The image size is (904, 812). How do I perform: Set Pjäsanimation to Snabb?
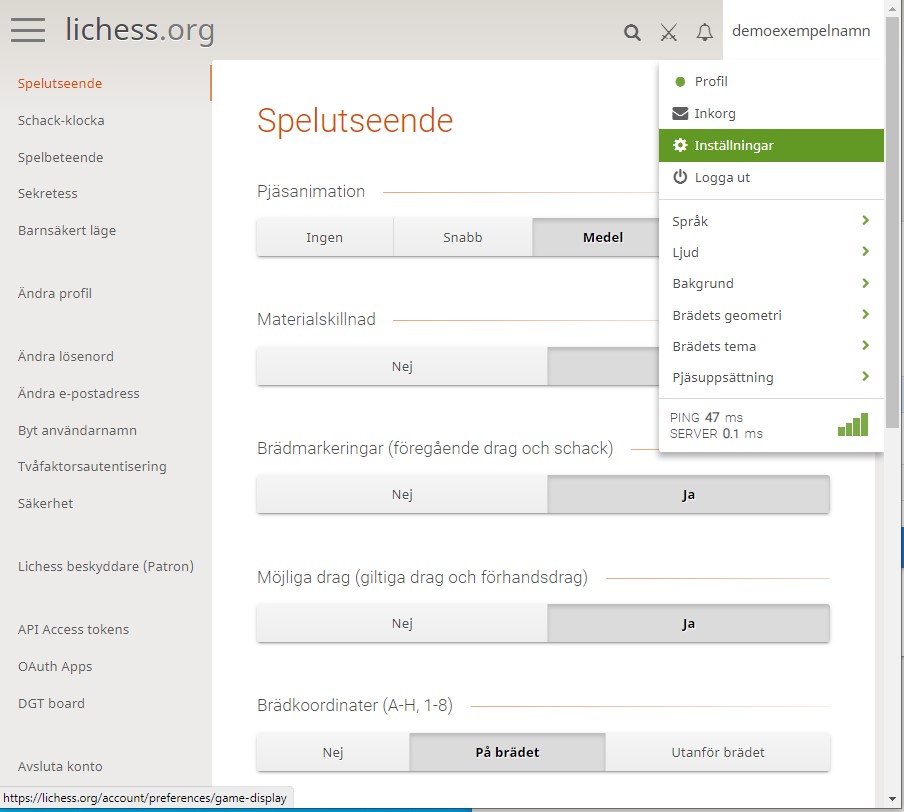[x=462, y=238]
